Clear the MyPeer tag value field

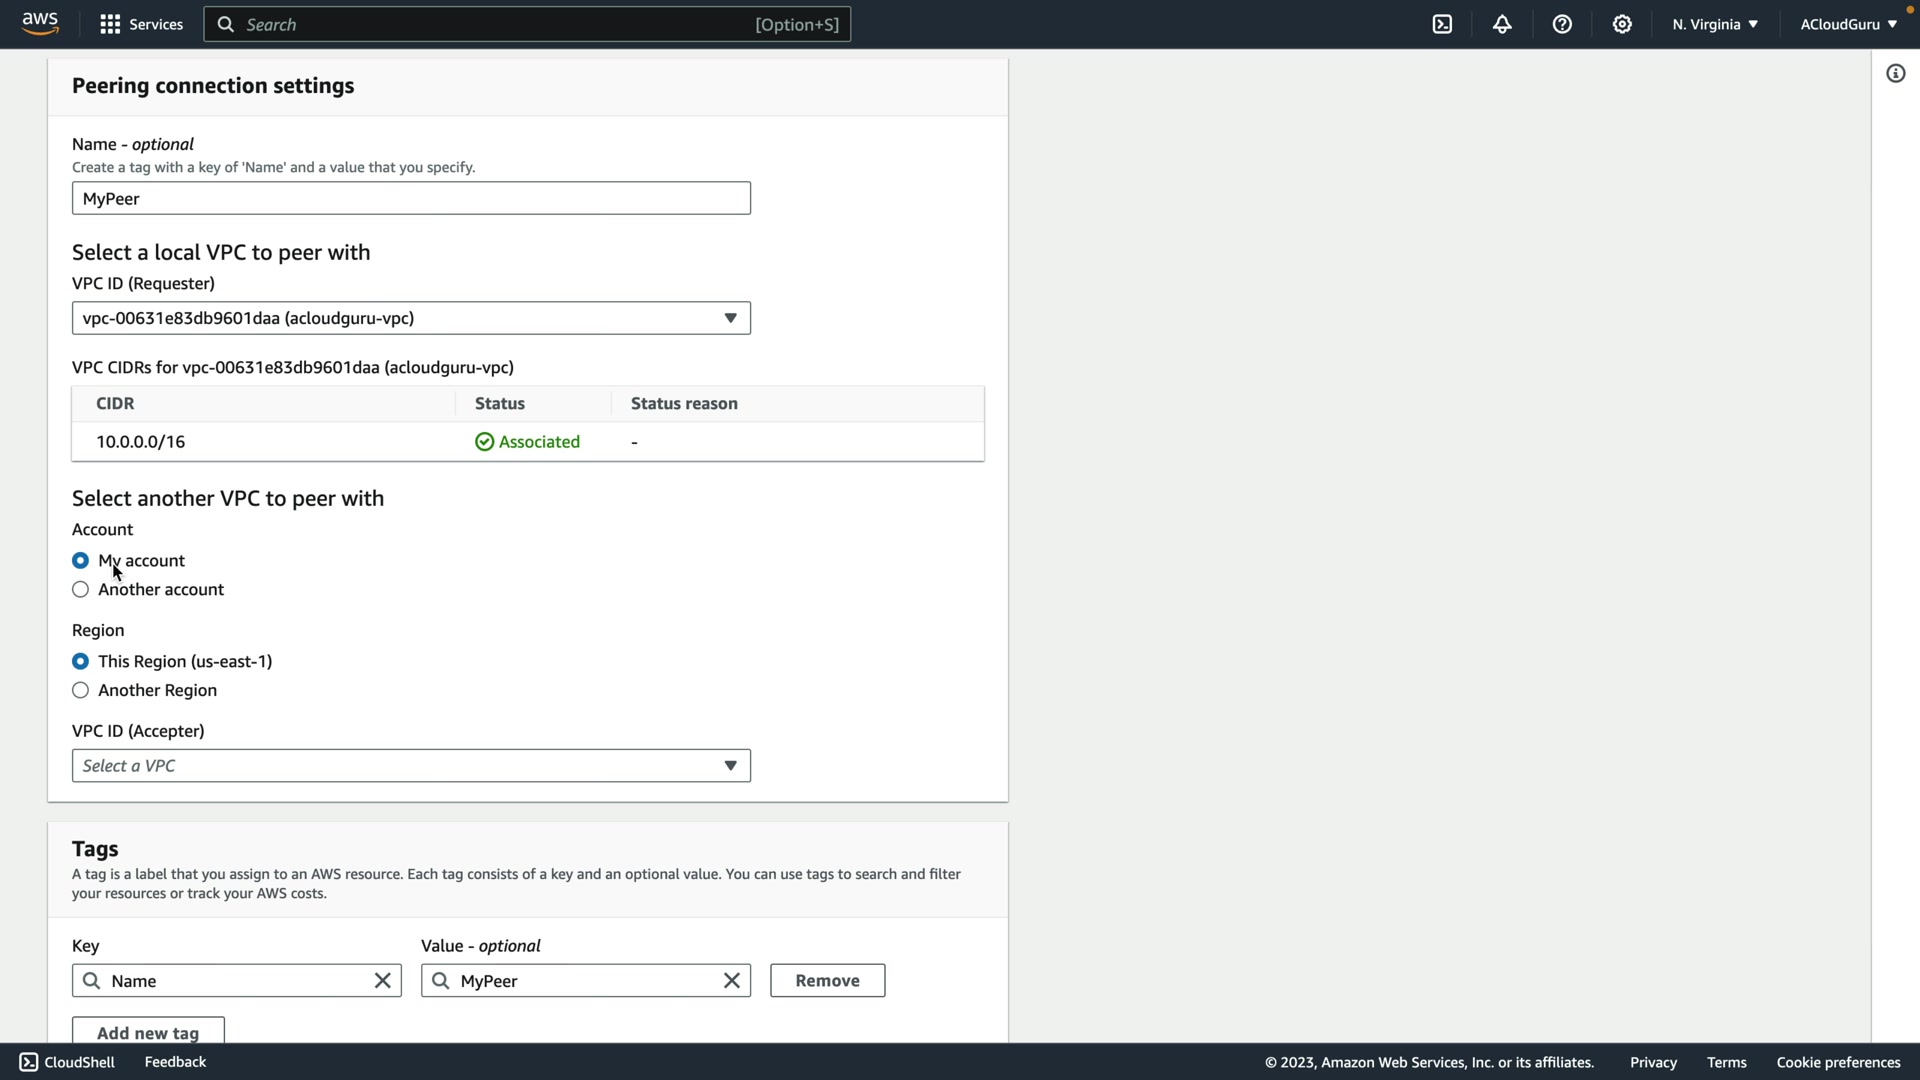click(x=731, y=980)
